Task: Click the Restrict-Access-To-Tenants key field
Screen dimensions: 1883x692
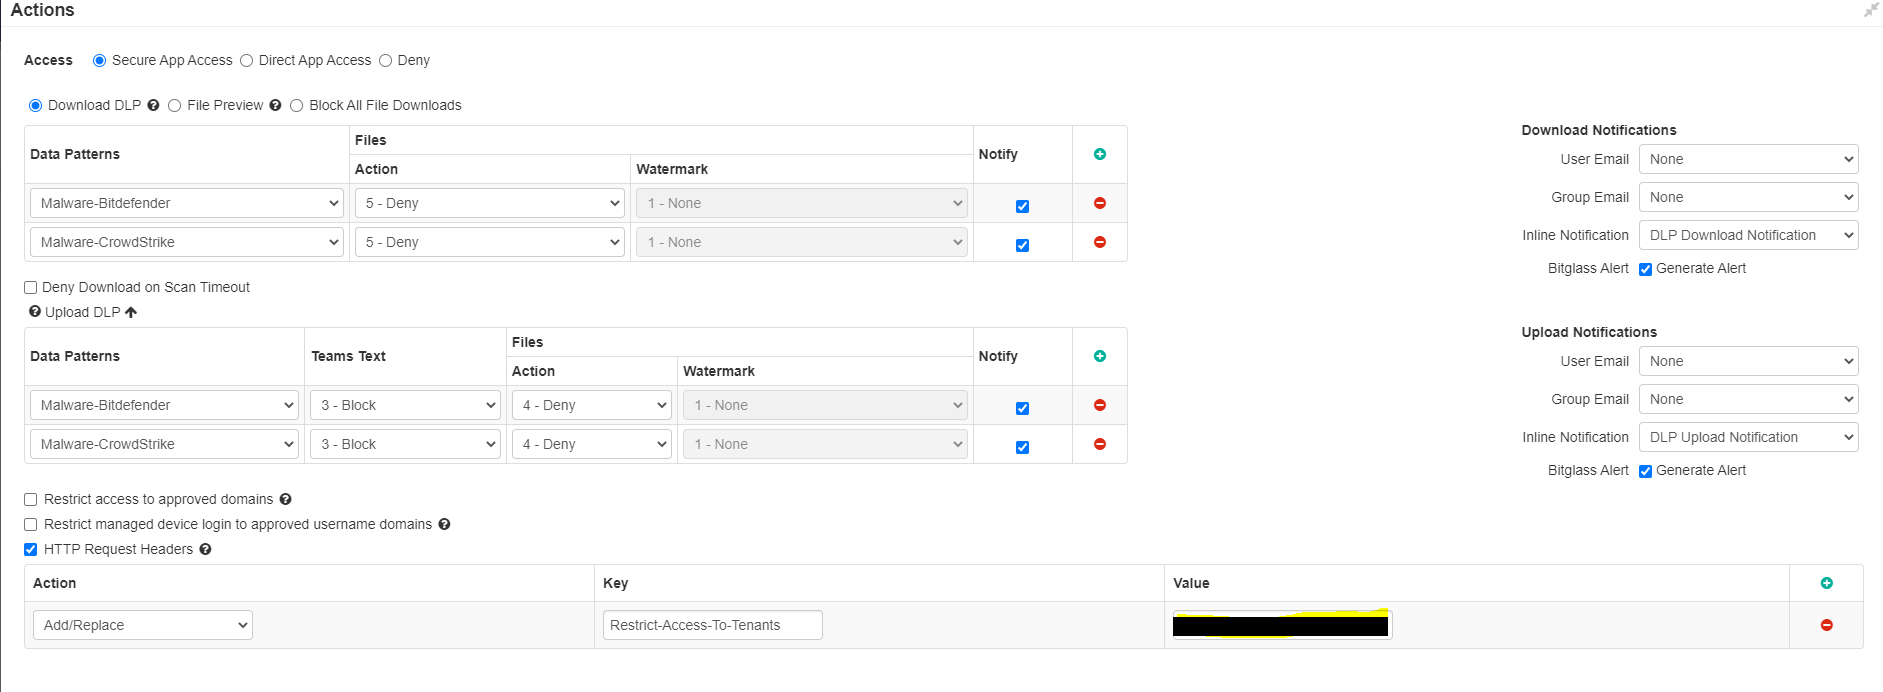Action: [x=712, y=625]
